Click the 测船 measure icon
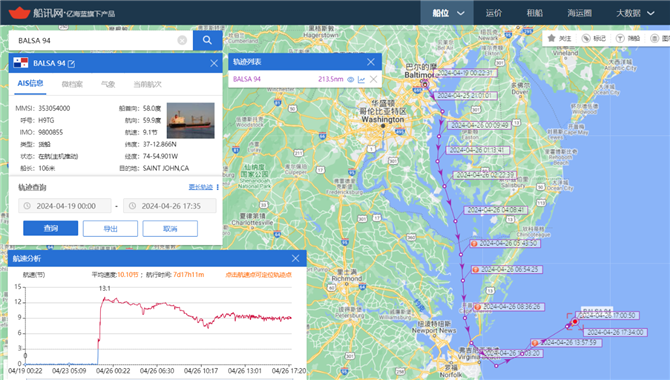This screenshot has width=670, height=380. click(620, 38)
